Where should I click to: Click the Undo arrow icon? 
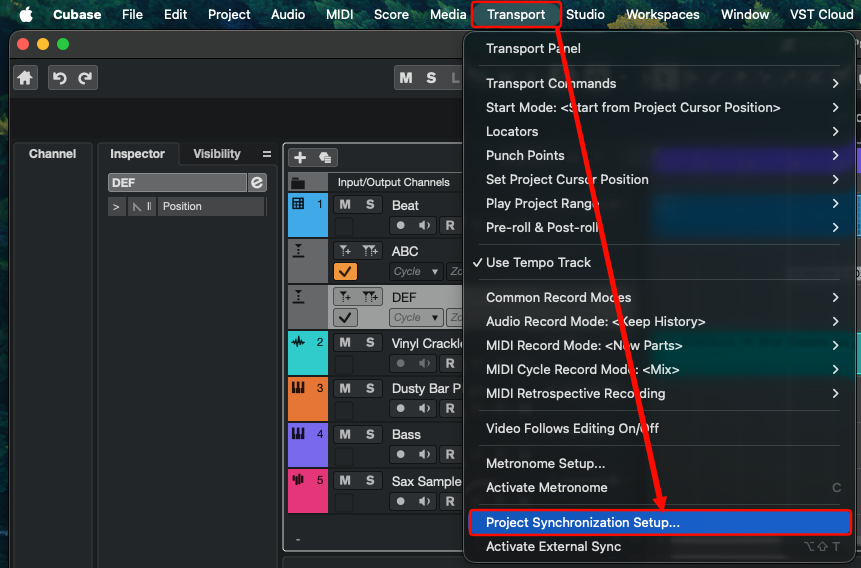[x=60, y=78]
